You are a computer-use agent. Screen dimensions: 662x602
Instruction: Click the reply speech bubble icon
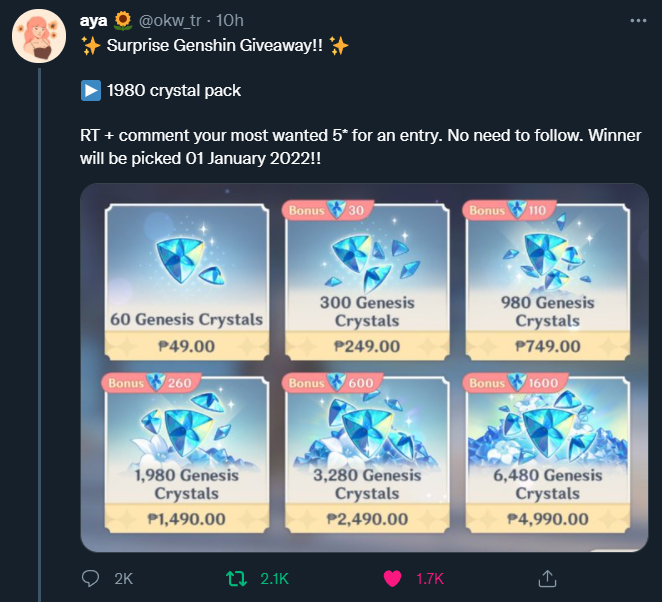90,578
